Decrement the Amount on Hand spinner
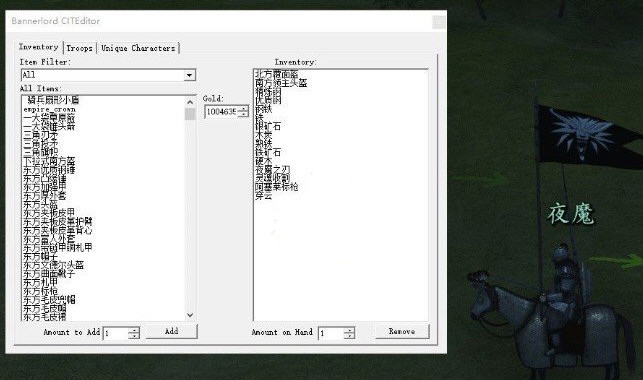Screen dimensions: 643x380 tap(349, 336)
